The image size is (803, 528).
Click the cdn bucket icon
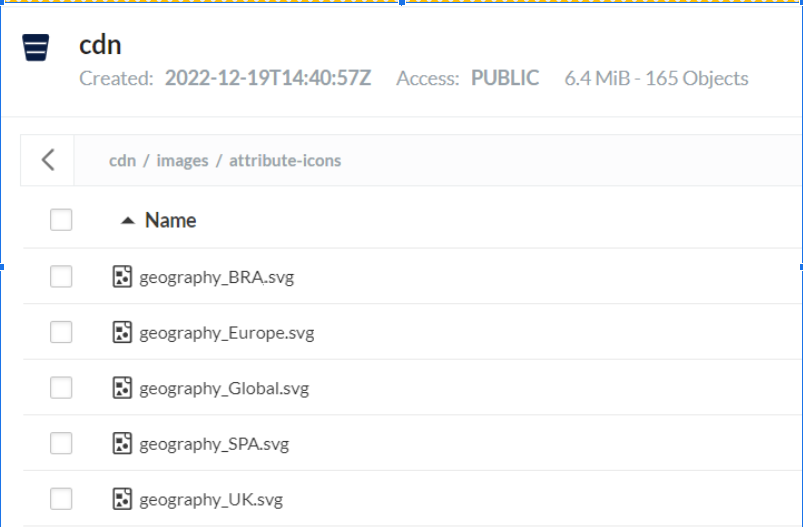(36, 47)
